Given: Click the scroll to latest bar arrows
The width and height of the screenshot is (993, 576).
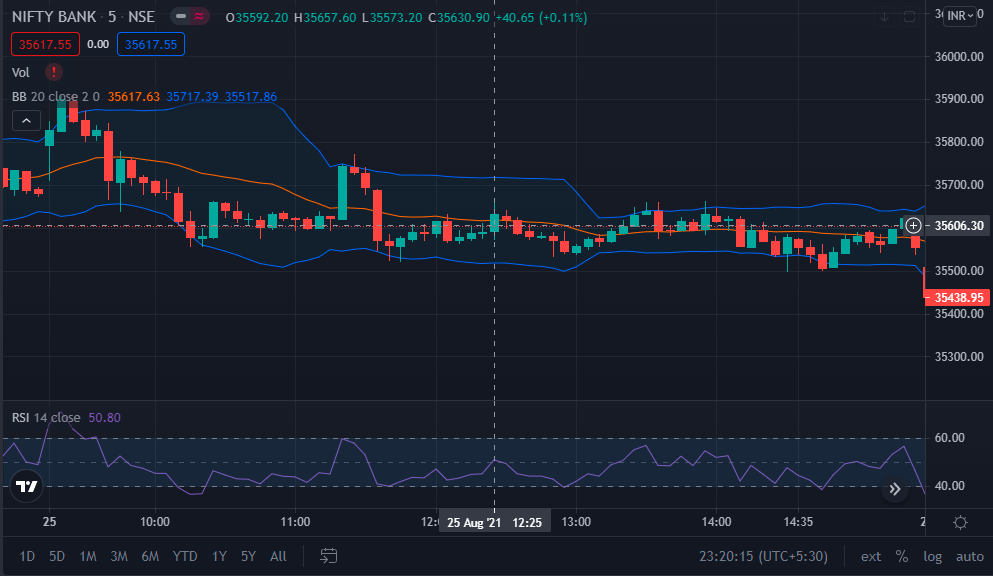Looking at the screenshot, I should pos(895,489).
